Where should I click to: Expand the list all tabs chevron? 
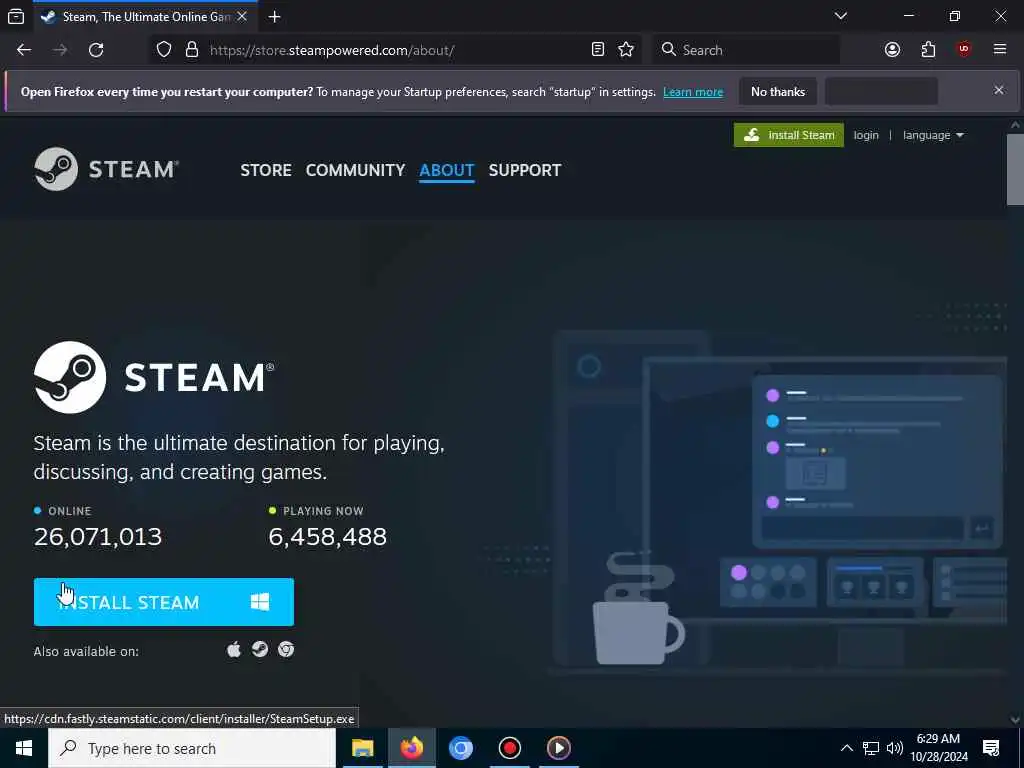841,16
